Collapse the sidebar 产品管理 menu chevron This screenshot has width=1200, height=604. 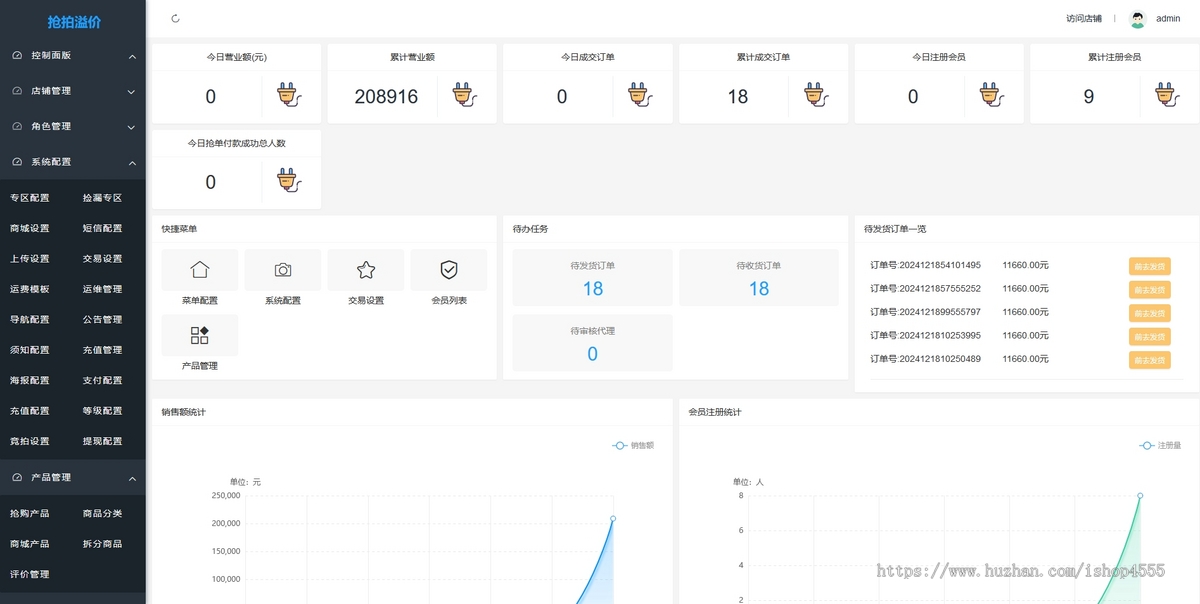coord(132,479)
